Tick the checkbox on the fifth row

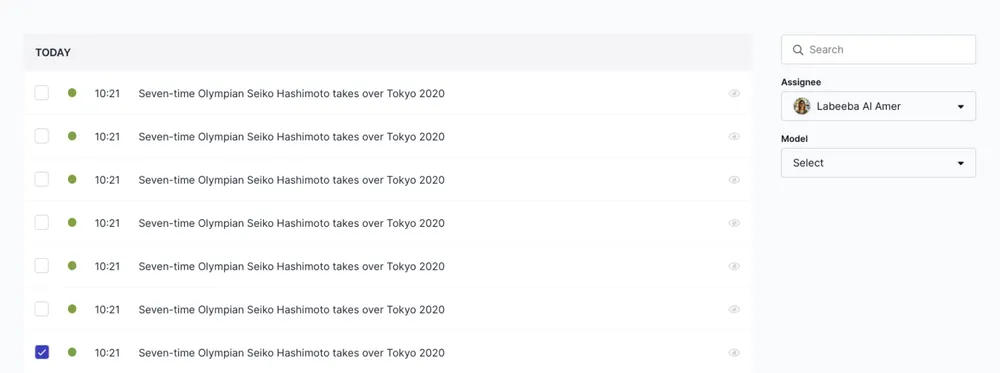pos(41,266)
